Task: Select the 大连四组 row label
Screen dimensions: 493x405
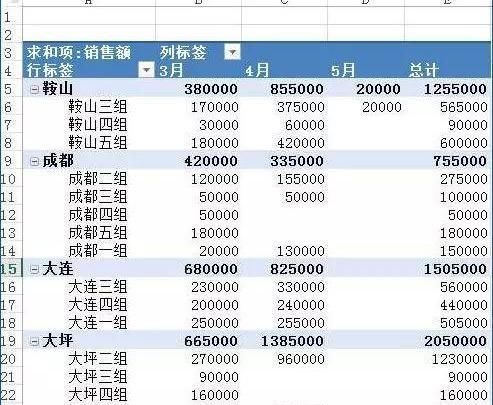Action: (x=98, y=305)
